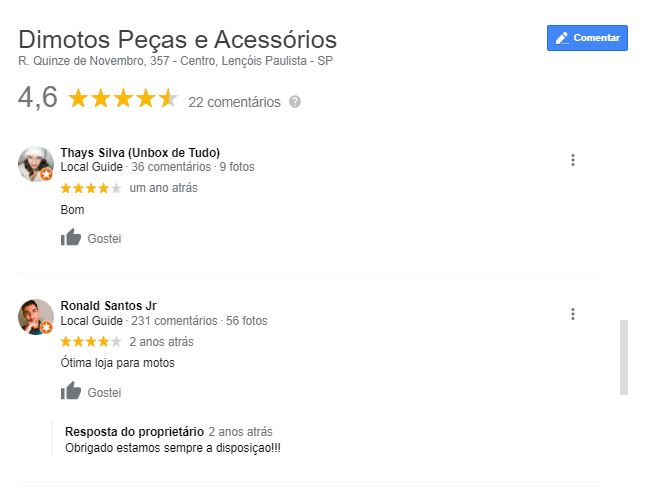Open the help icon beside 22 comentários

[x=294, y=102]
